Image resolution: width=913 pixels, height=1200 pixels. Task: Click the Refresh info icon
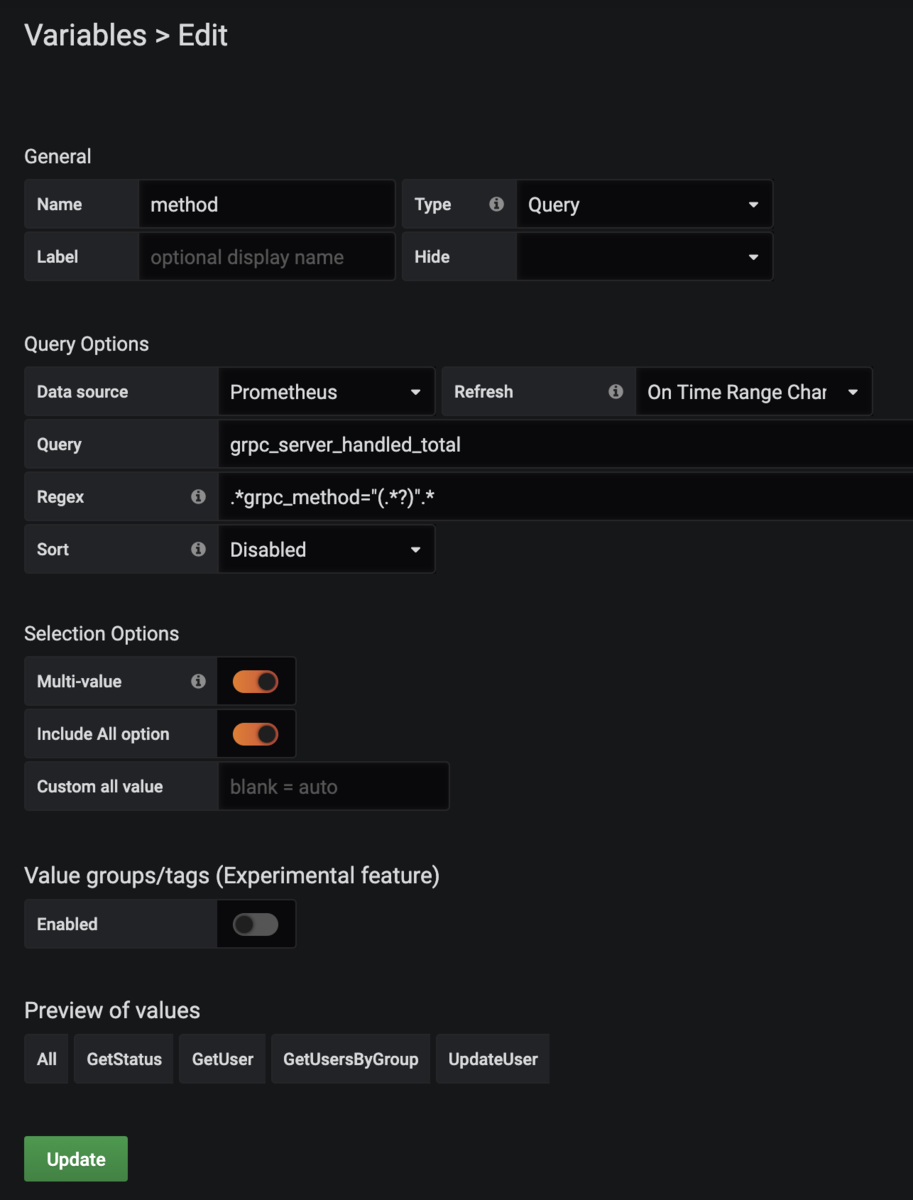616,392
